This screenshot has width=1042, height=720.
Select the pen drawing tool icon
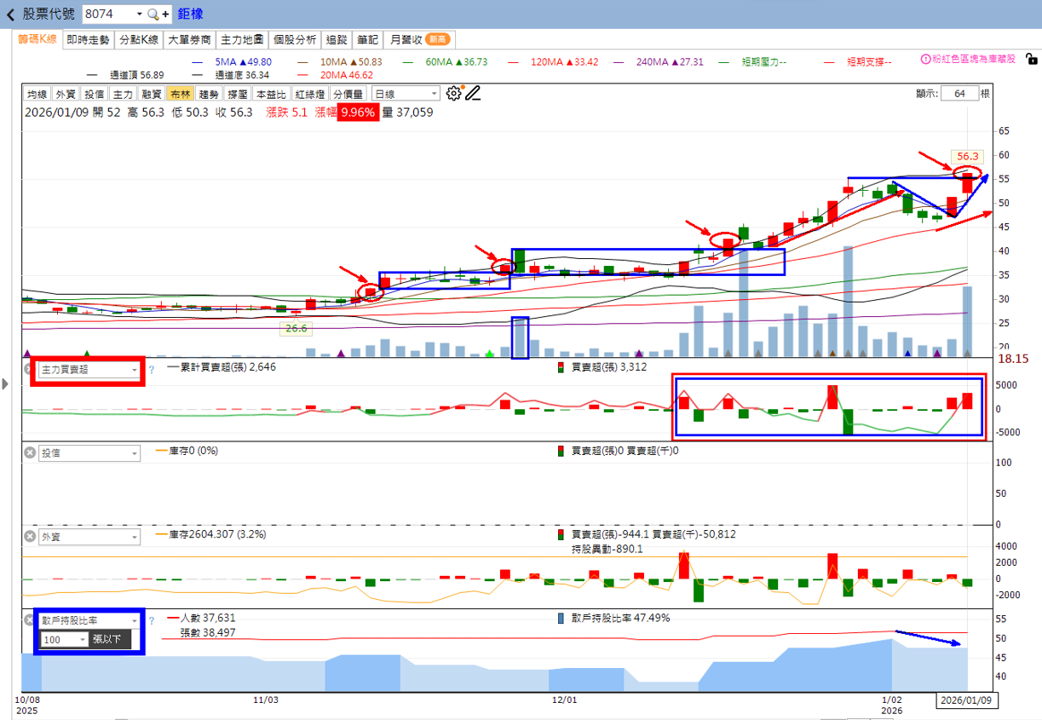click(472, 94)
